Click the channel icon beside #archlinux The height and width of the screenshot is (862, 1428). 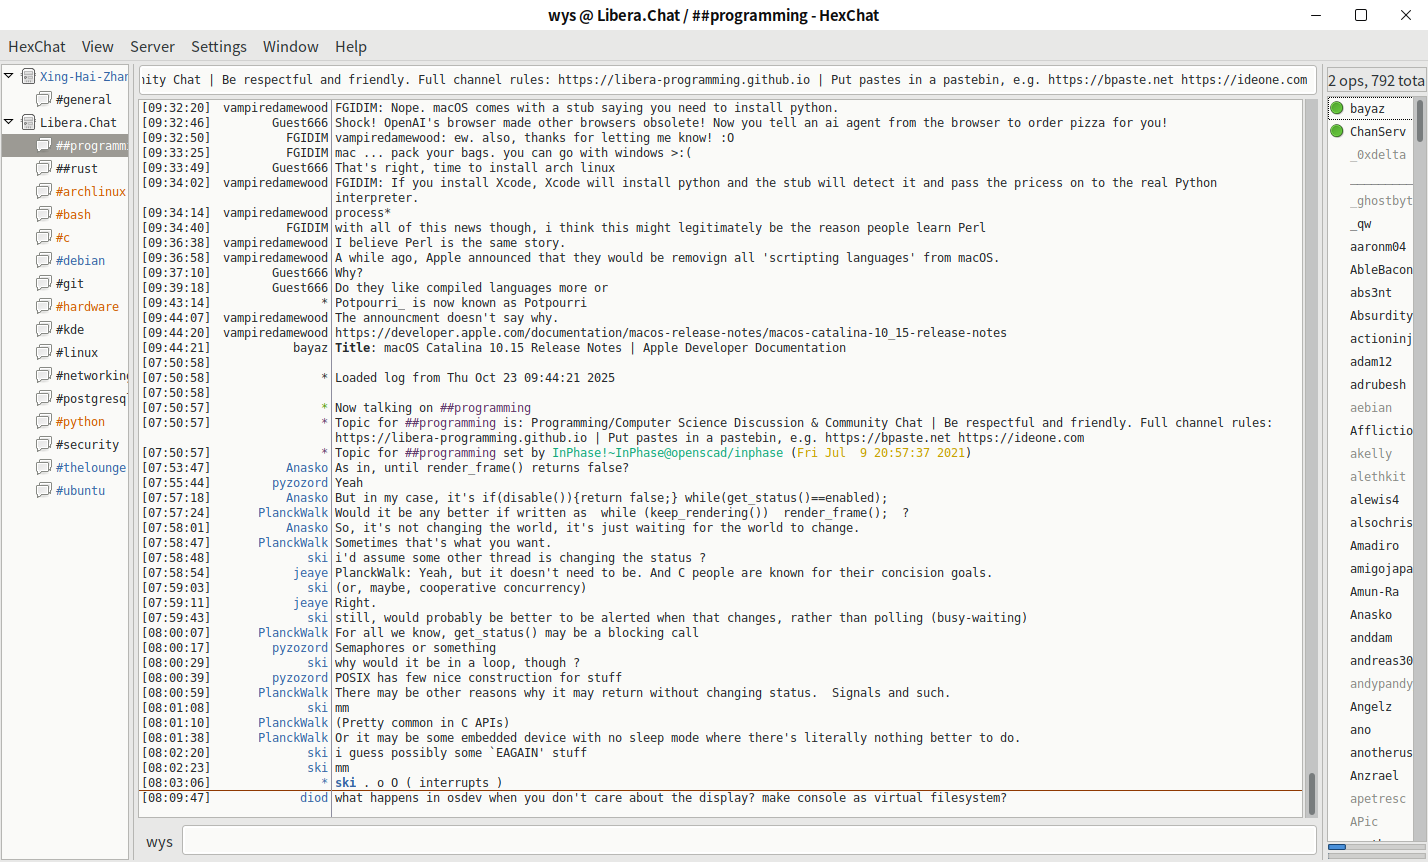coord(44,191)
